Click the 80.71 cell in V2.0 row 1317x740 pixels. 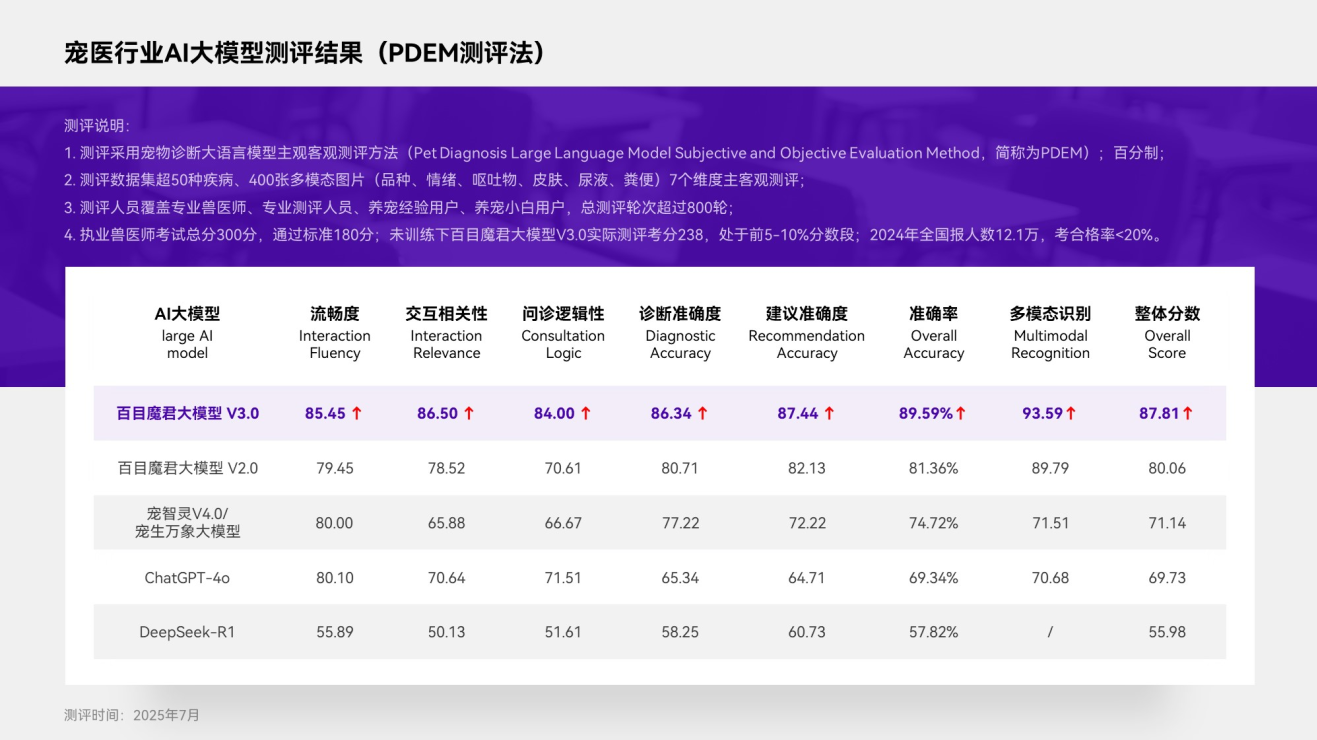pyautogui.click(x=680, y=468)
